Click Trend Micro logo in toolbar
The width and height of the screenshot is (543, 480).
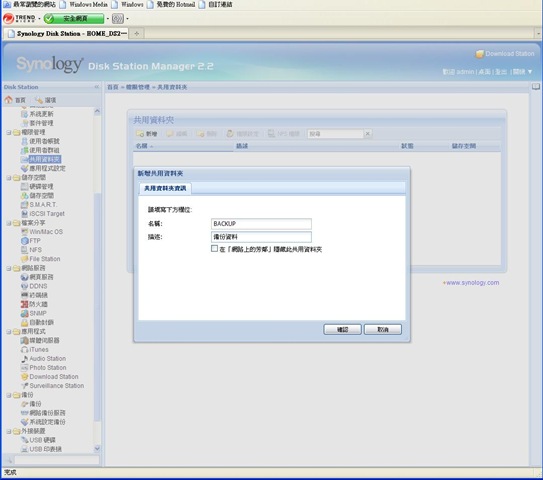click(19, 18)
